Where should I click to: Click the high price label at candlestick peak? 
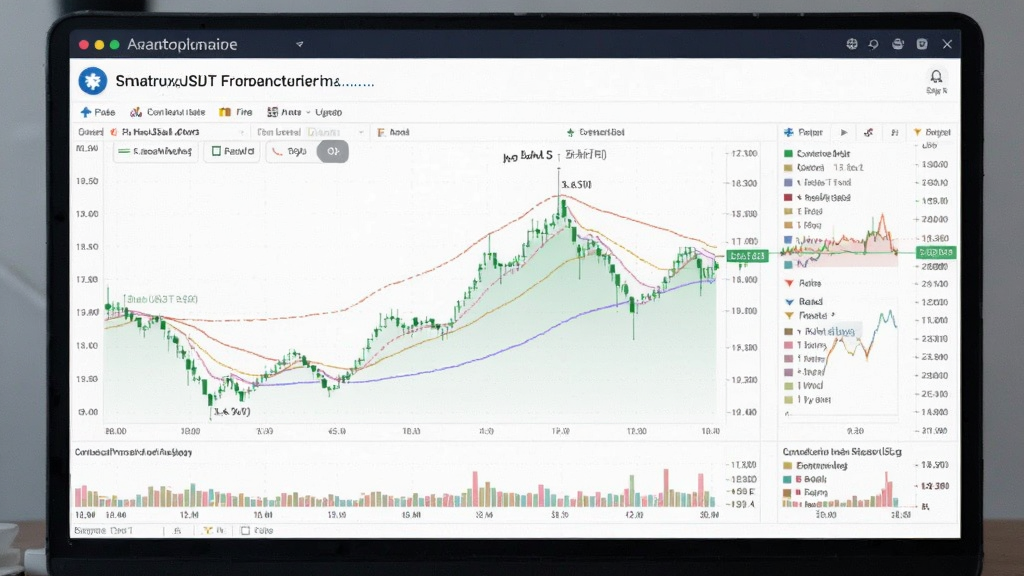[x=576, y=185]
